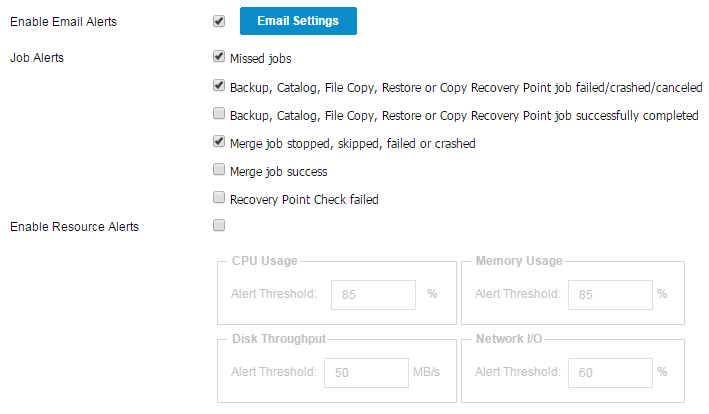Image resolution: width=709 pixels, height=414 pixels.
Task: Toggle the Missed jobs checkbox
Action: [x=219, y=56]
